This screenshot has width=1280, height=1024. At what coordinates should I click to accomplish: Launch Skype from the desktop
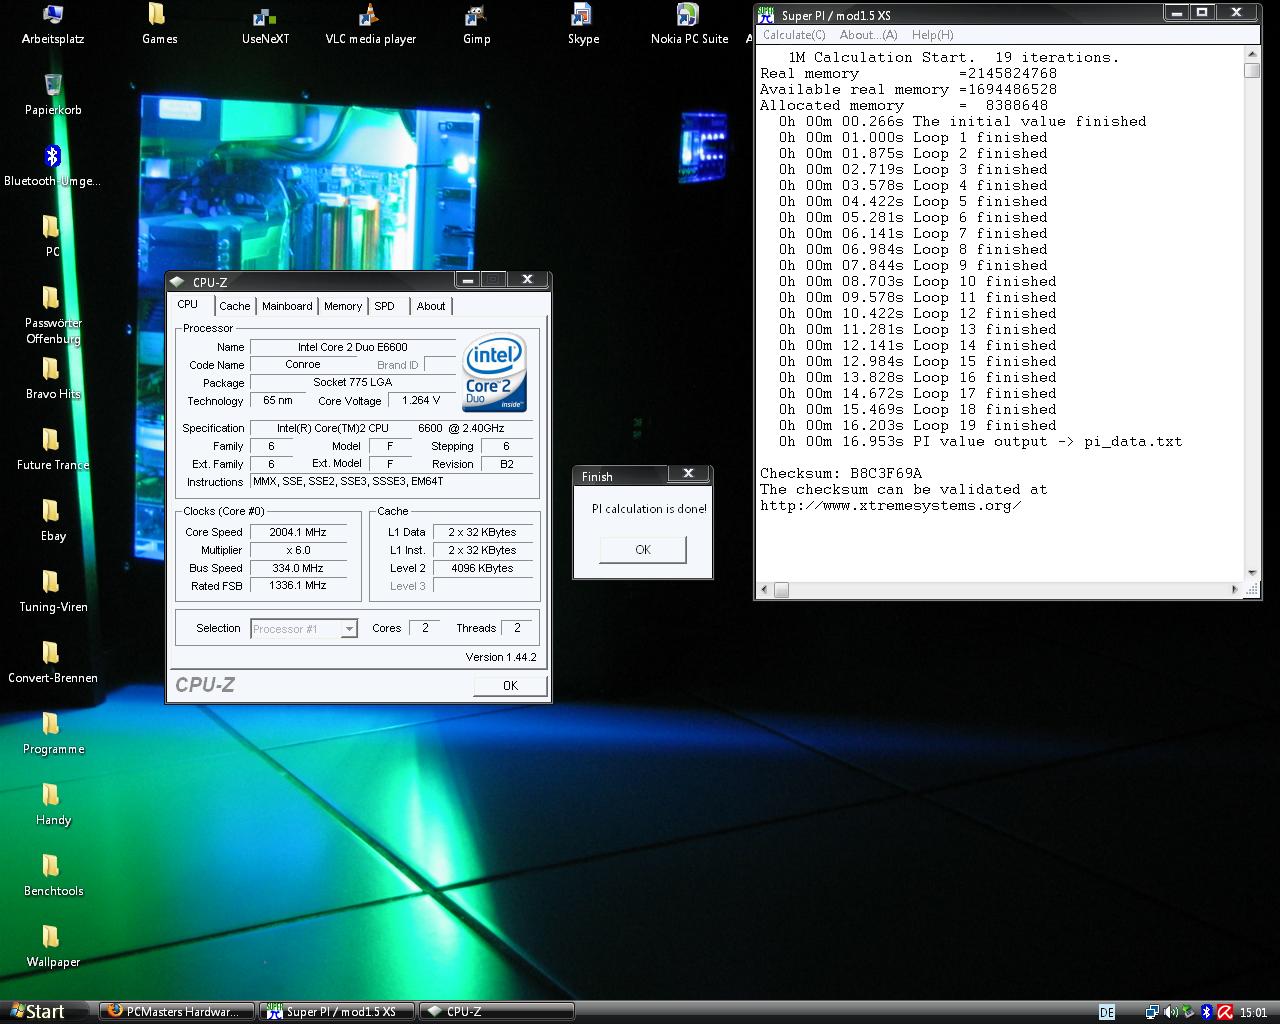[583, 16]
